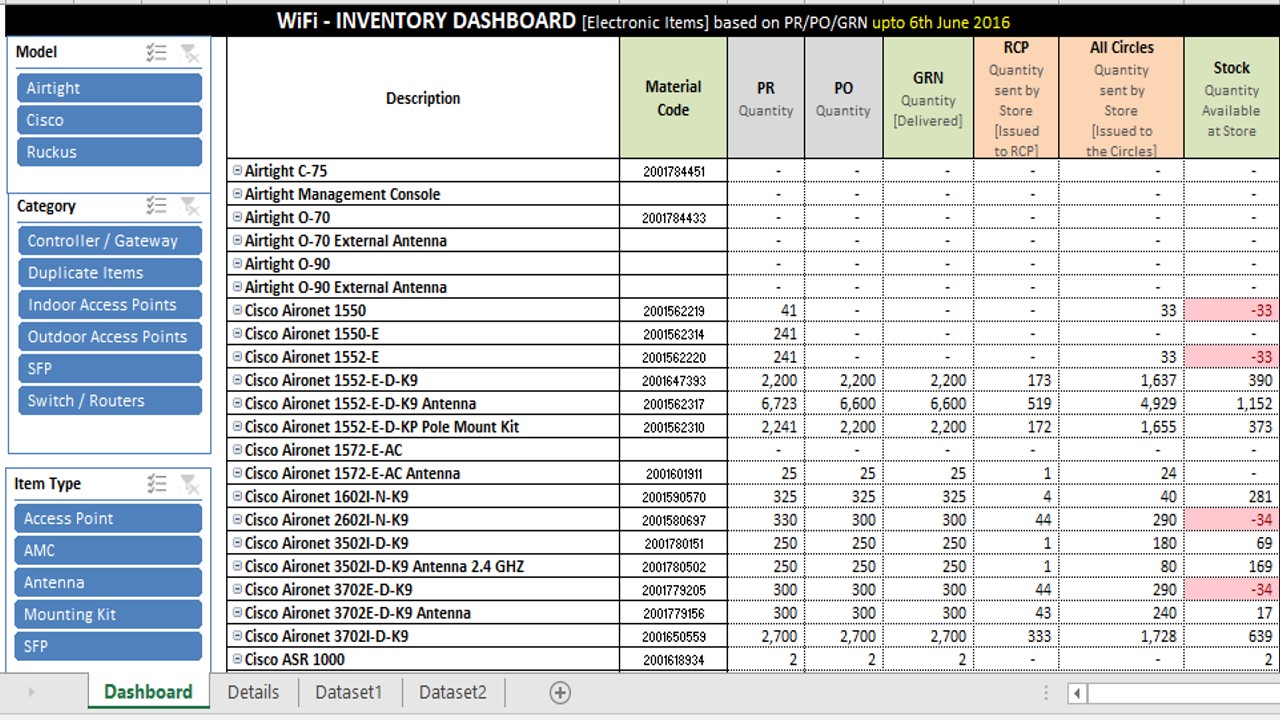Screen dimensions: 1280x720
Task: Collapse the Airtight O-70 row
Action: pyautogui.click(x=238, y=217)
